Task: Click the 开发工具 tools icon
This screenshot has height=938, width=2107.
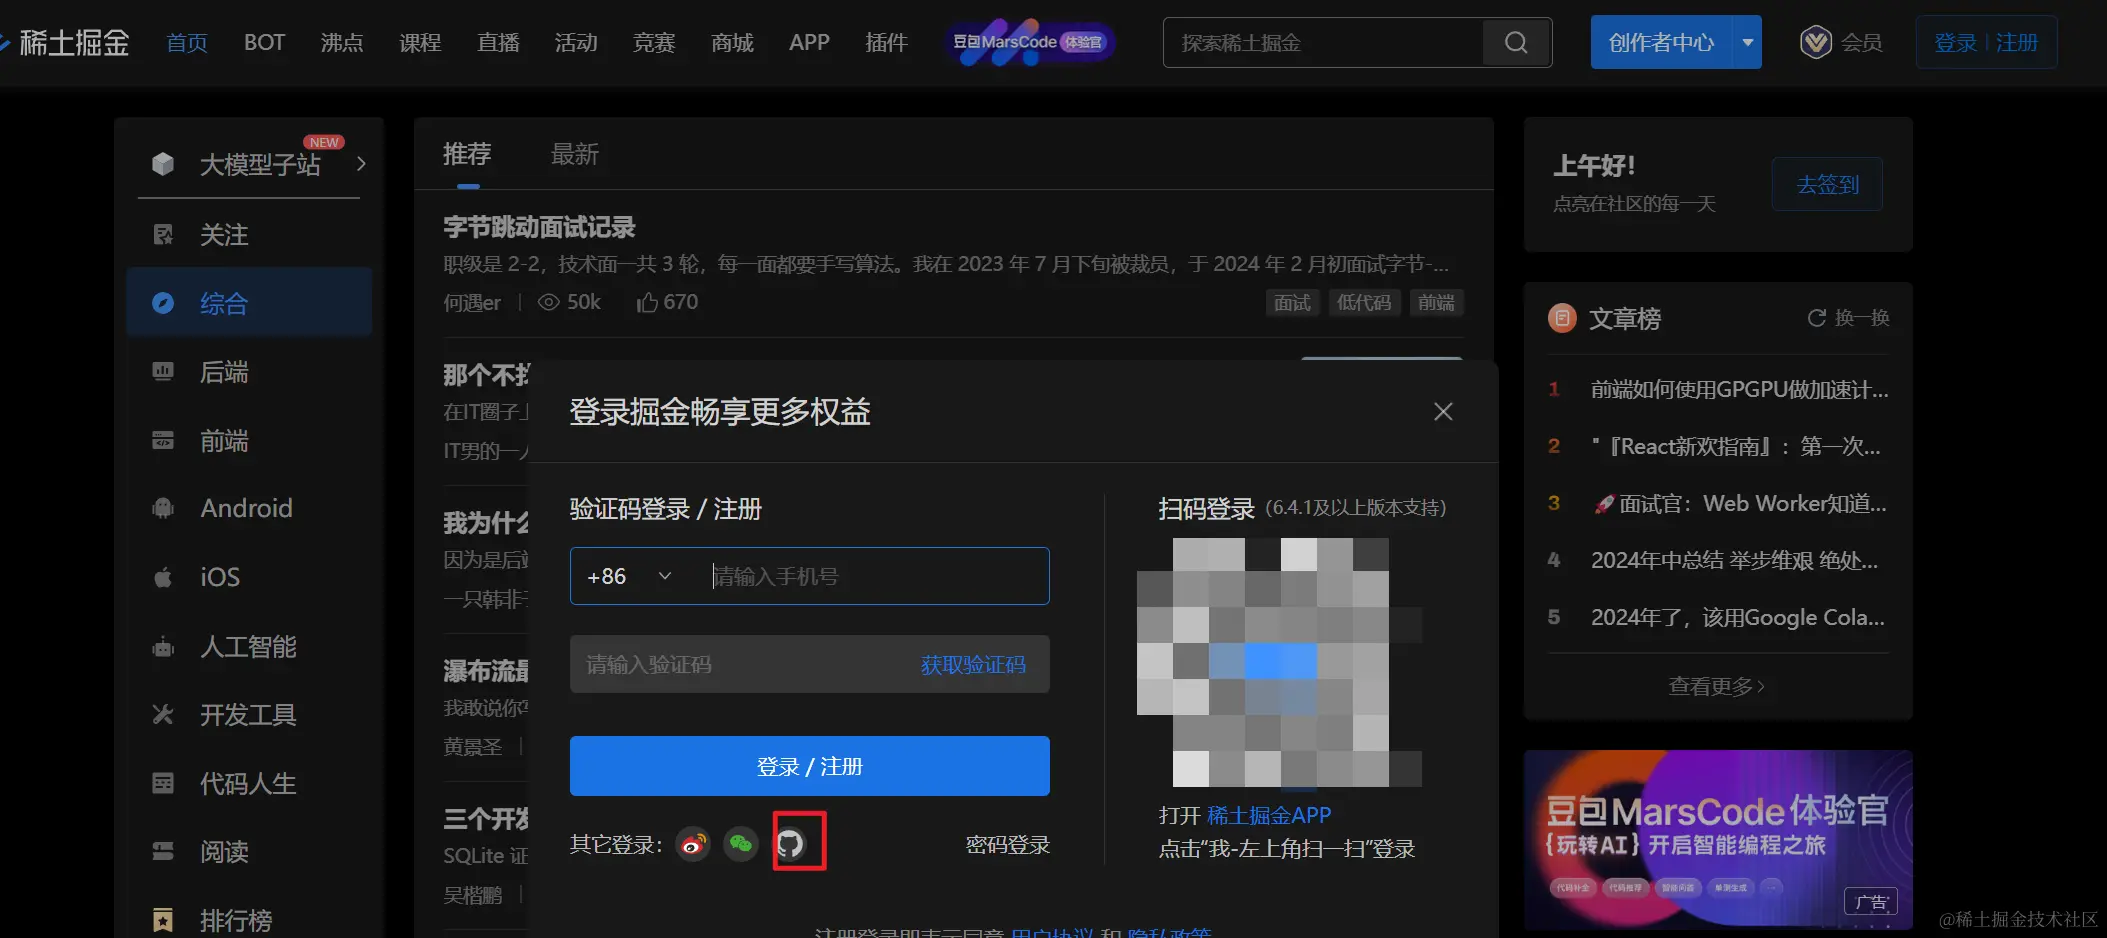Action: (x=163, y=715)
